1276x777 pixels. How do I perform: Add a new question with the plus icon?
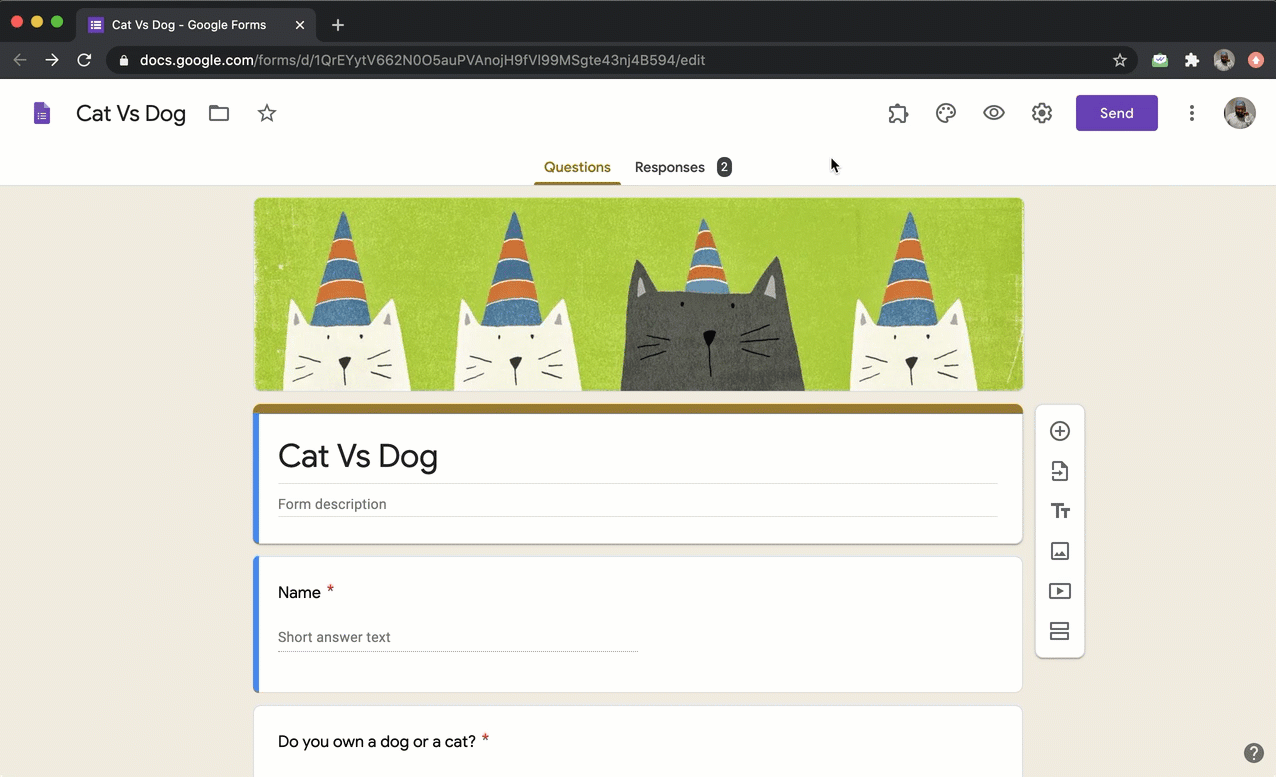coord(1059,431)
